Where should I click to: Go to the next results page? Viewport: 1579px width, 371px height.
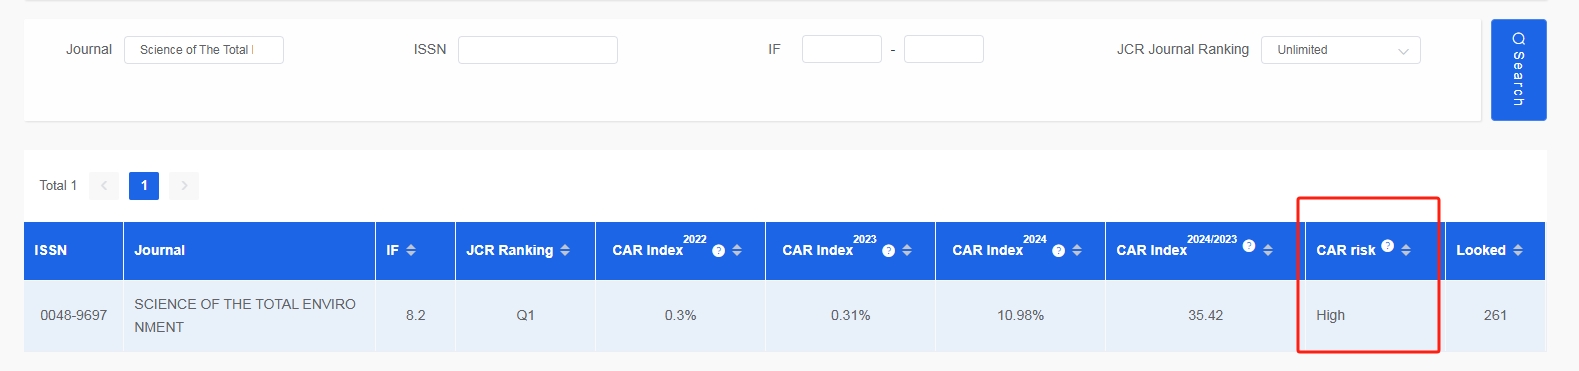coord(184,186)
